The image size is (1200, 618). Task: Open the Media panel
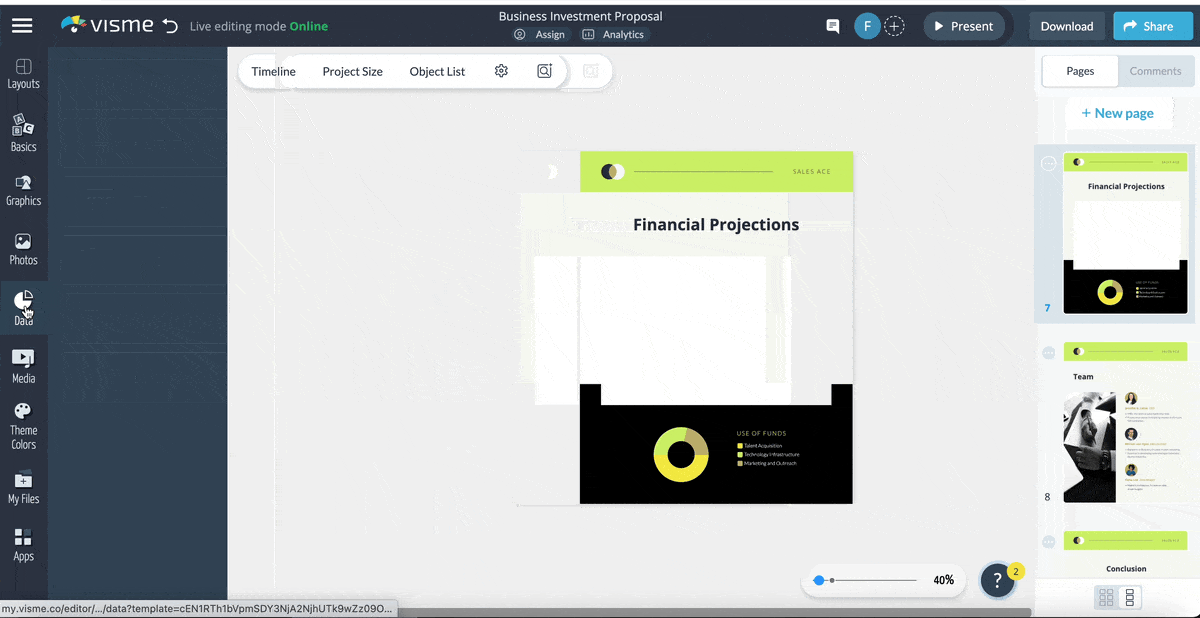tap(23, 364)
